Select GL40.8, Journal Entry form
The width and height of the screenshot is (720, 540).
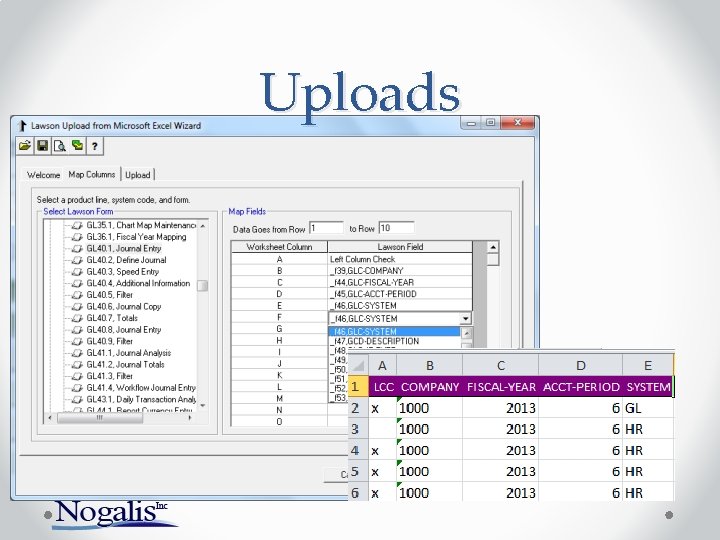124,330
